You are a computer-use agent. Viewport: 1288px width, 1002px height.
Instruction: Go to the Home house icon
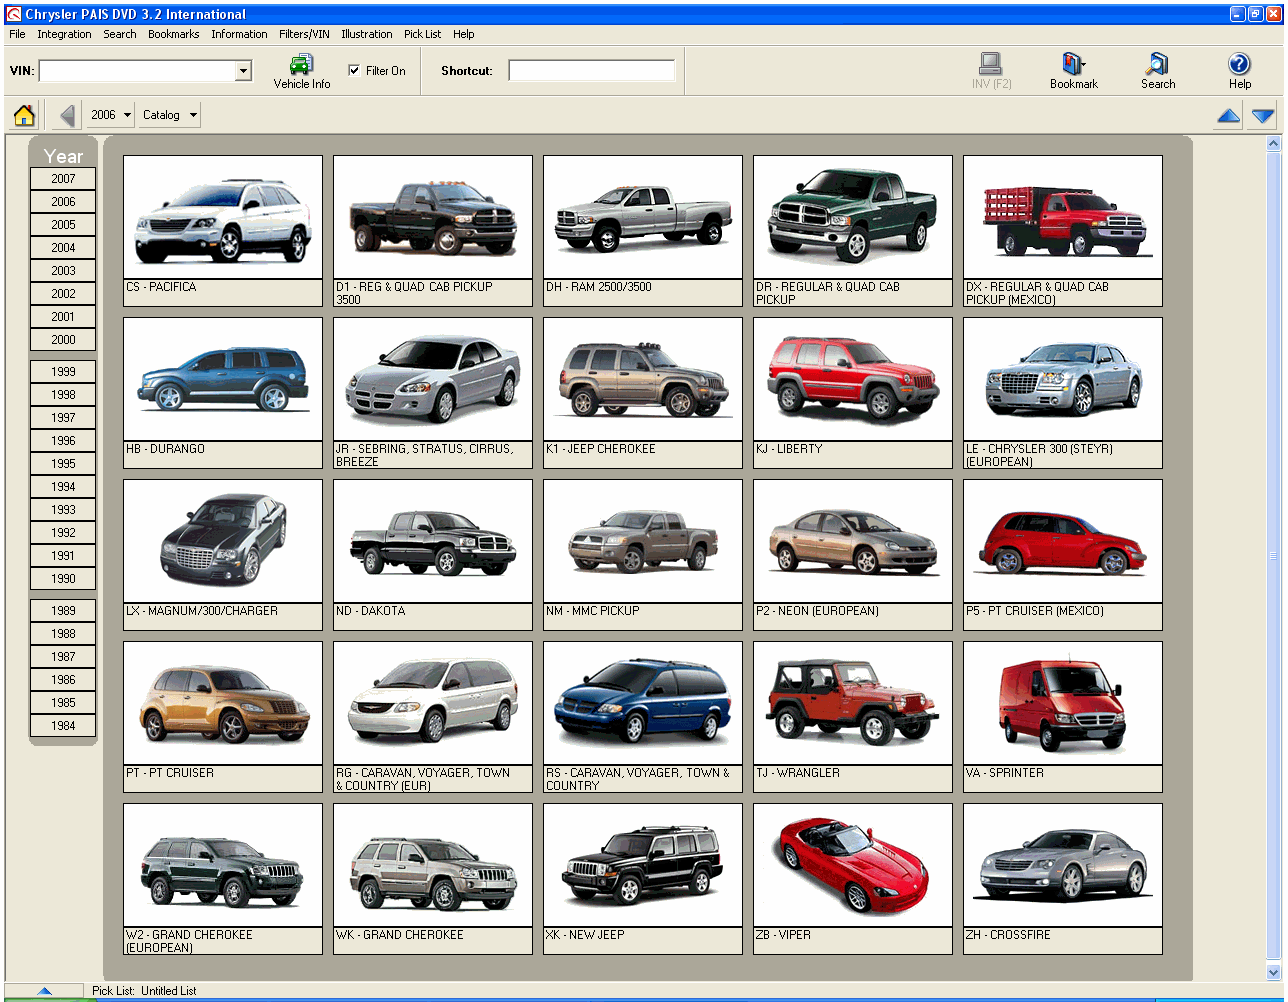24,115
